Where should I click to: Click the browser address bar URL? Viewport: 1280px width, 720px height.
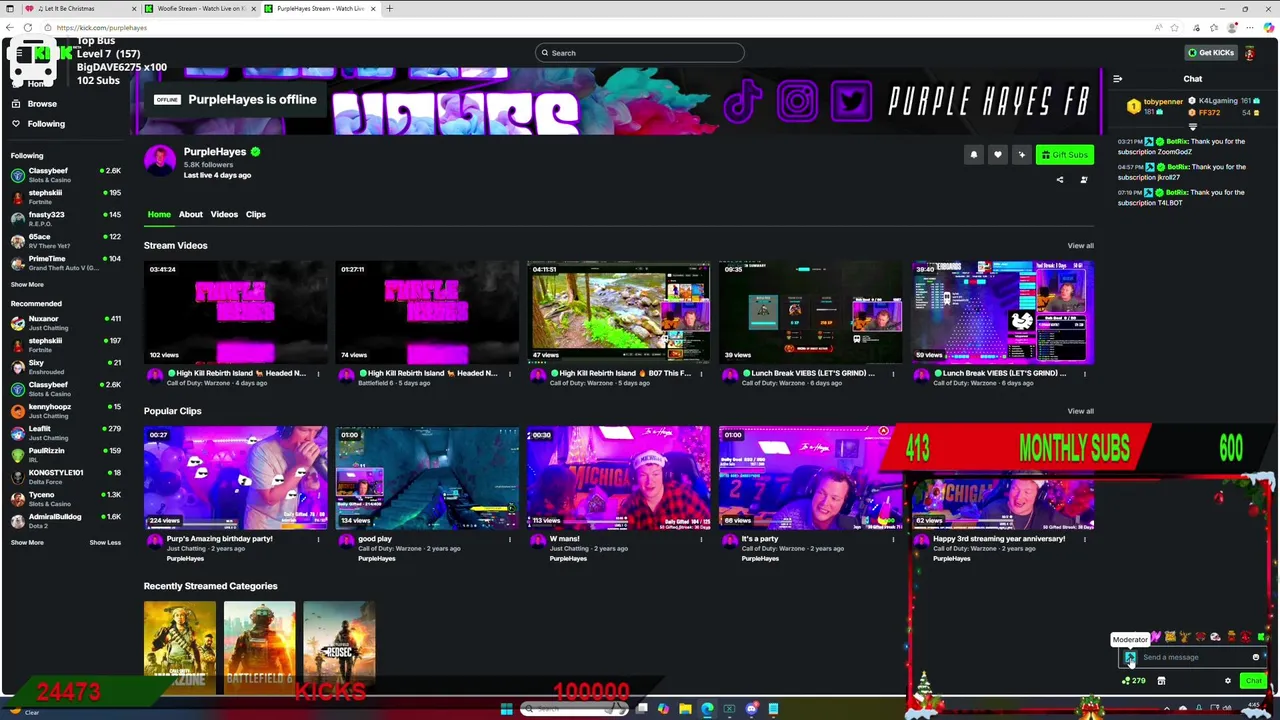pos(101,28)
